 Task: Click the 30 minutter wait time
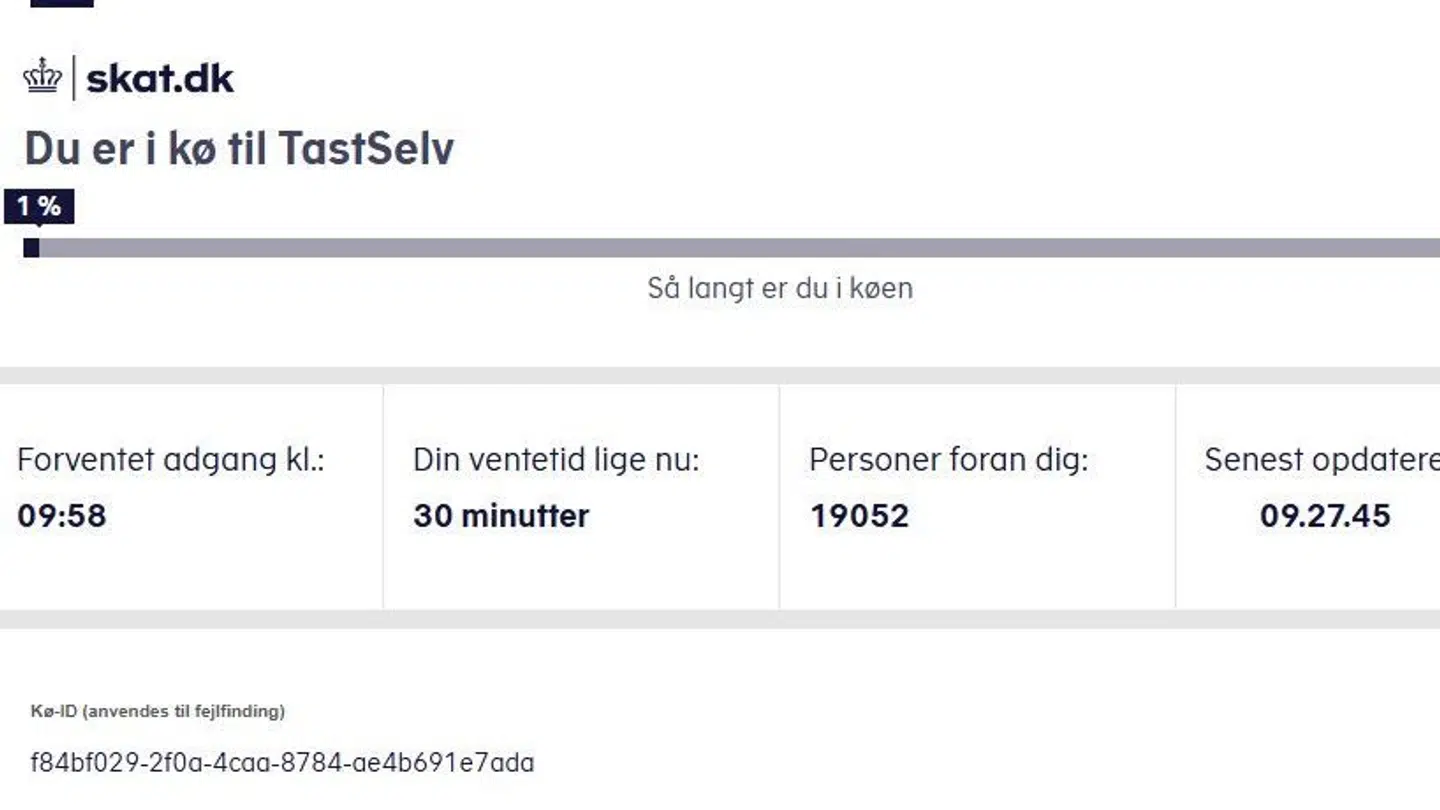pos(501,515)
